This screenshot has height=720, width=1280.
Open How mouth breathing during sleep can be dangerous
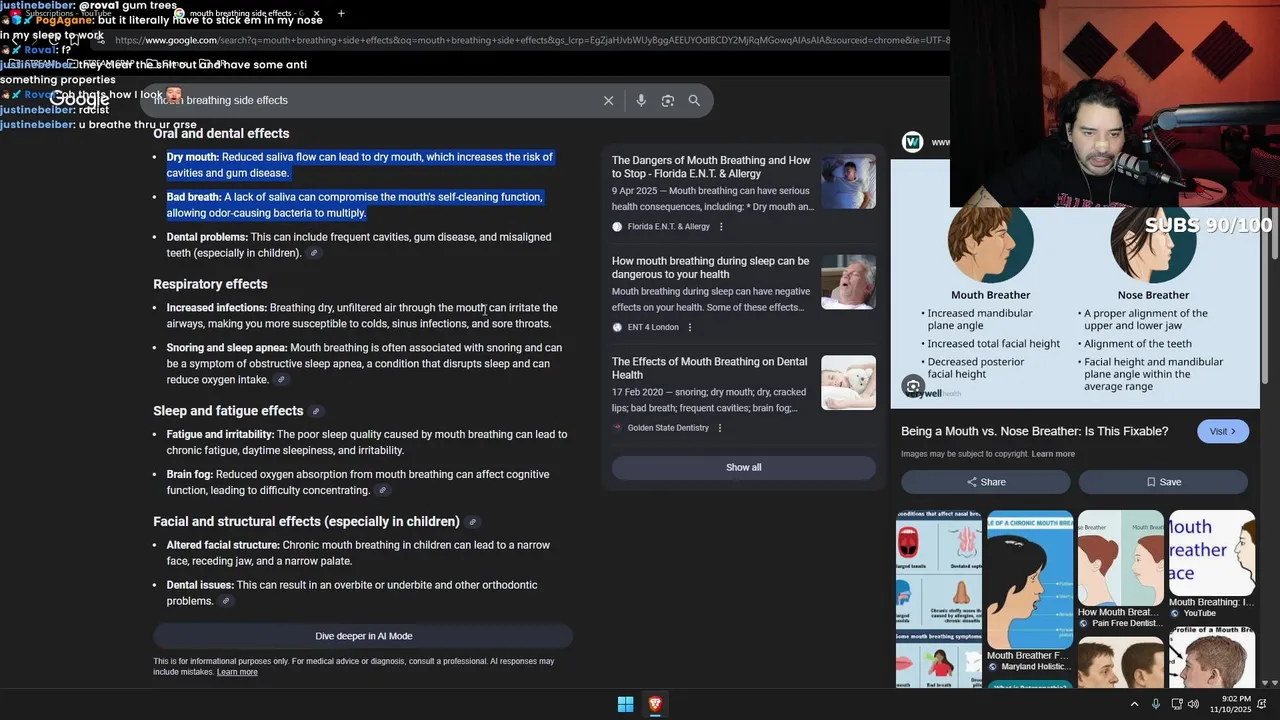pos(710,267)
